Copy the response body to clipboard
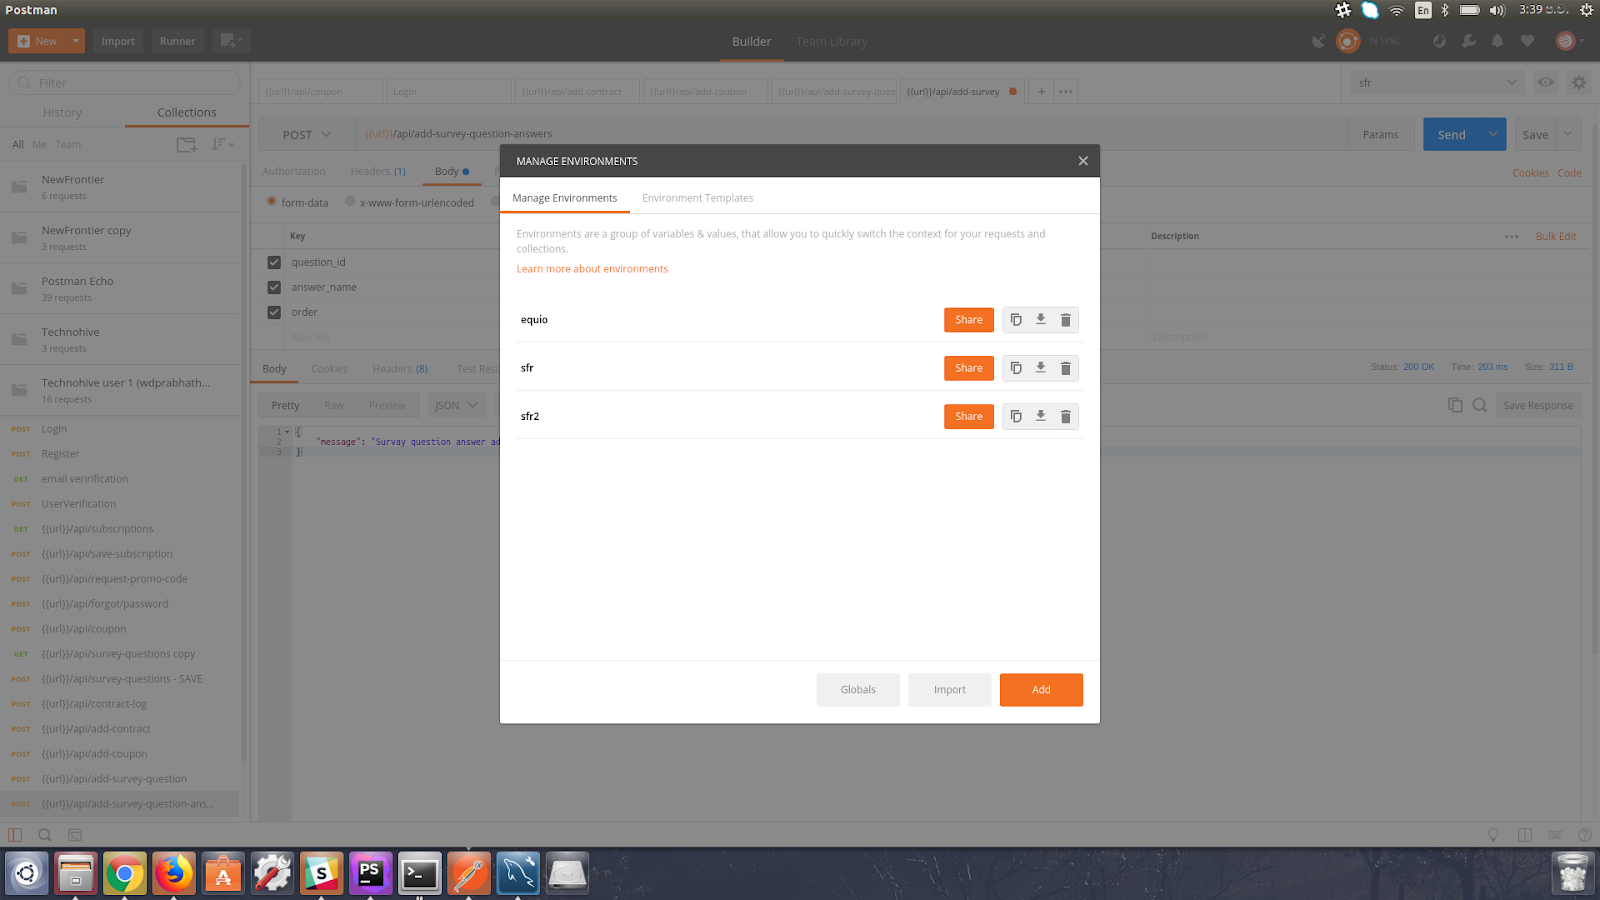Image resolution: width=1600 pixels, height=900 pixels. pyautogui.click(x=1456, y=404)
